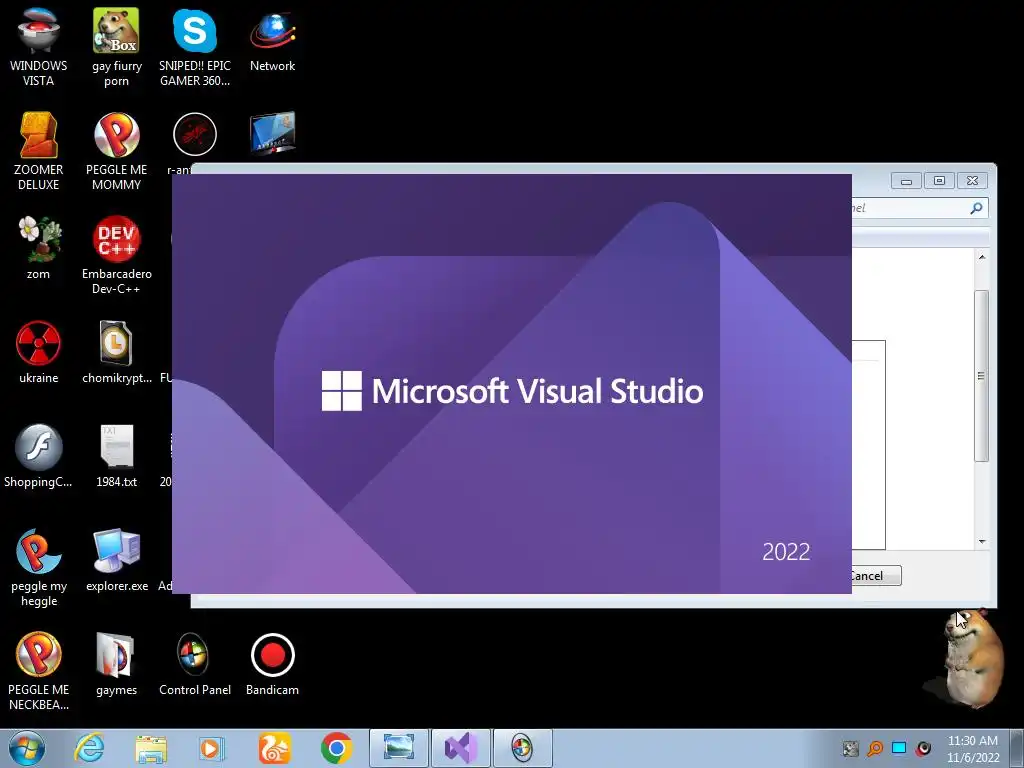Launch explorer.exe desktop shortcut

pyautogui.click(x=116, y=560)
